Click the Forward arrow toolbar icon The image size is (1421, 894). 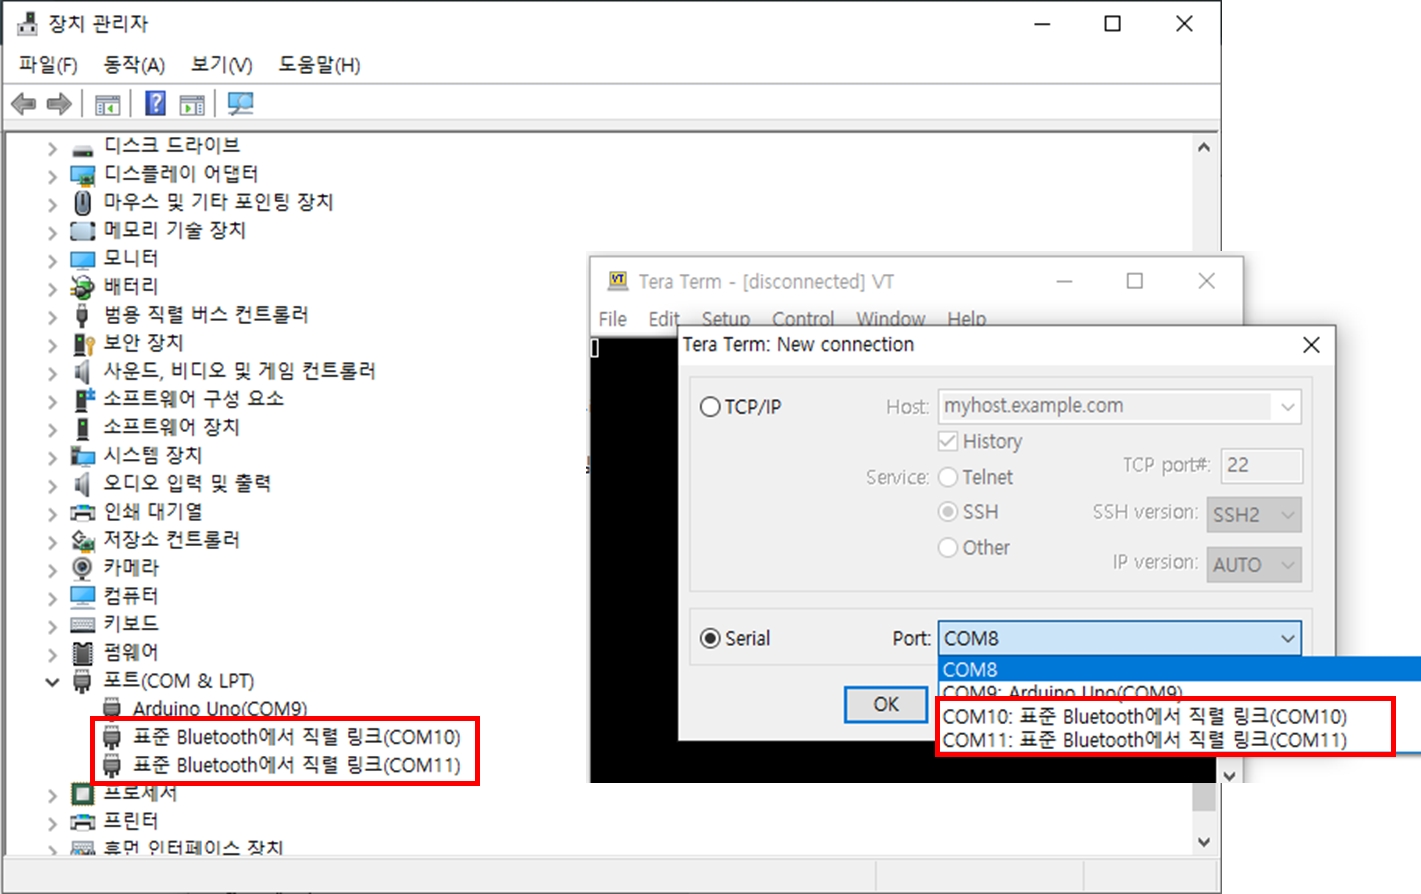click(59, 104)
